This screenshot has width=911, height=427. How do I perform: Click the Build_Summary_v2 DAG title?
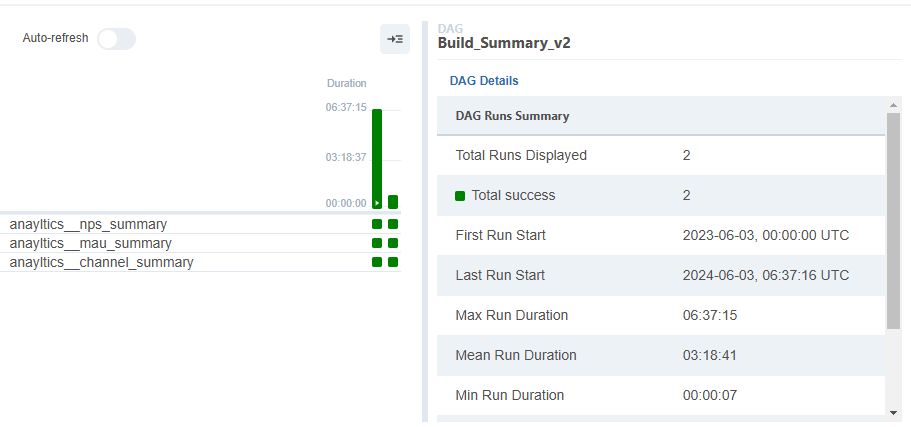pyautogui.click(x=504, y=44)
